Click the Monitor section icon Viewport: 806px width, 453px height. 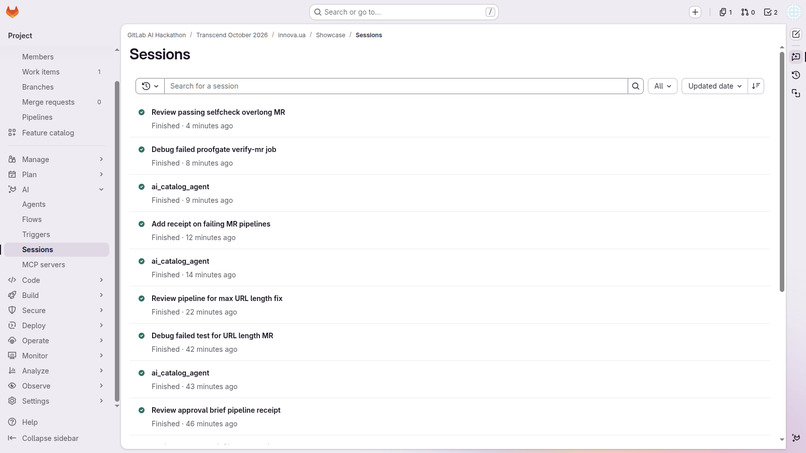12,355
